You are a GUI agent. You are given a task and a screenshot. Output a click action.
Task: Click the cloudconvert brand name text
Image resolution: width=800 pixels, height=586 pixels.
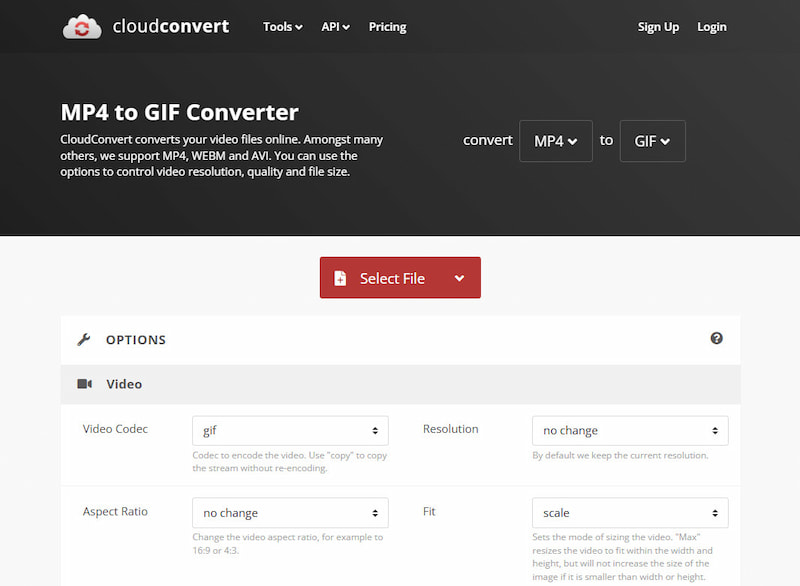click(x=171, y=26)
